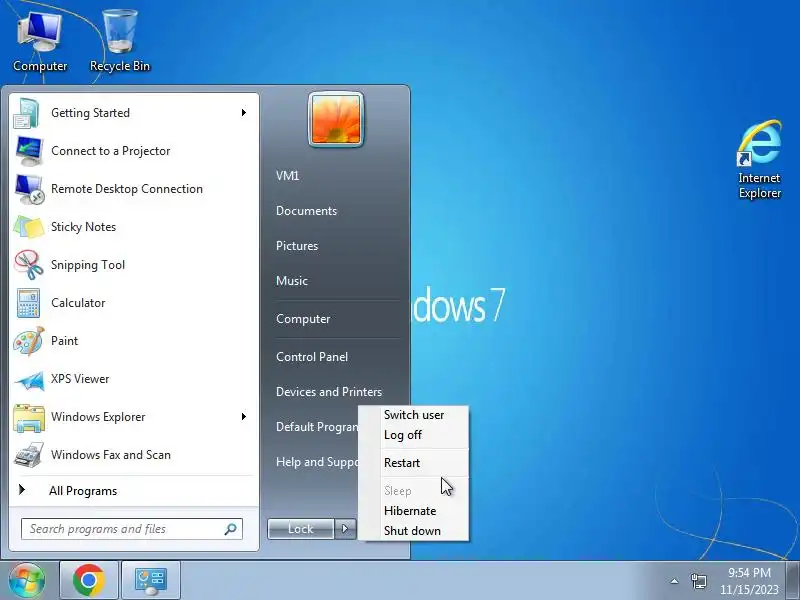Click the shutdown options arrow button
This screenshot has height=600, width=800.
345,529
